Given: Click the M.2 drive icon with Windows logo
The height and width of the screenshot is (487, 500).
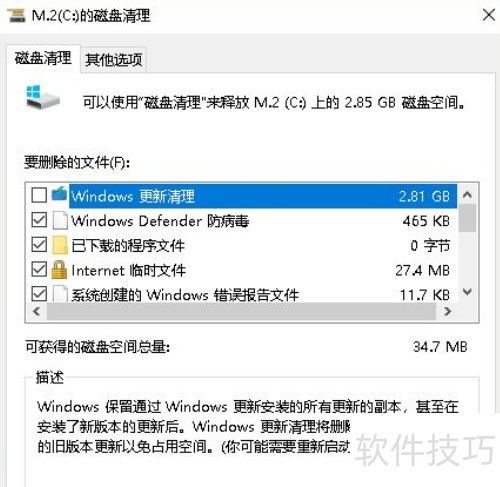Looking at the screenshot, I should [x=42, y=97].
